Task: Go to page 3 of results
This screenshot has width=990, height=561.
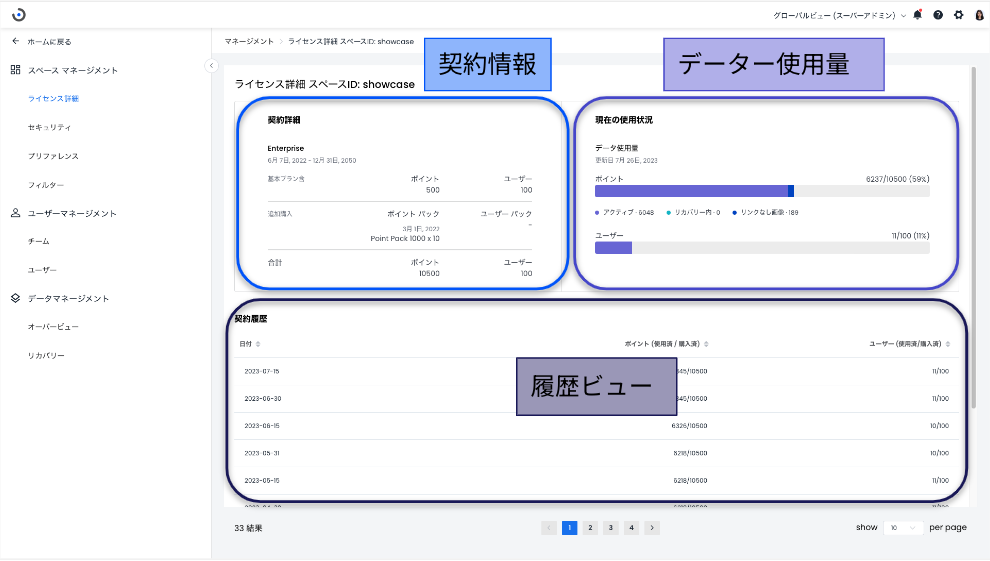Action: (611, 528)
